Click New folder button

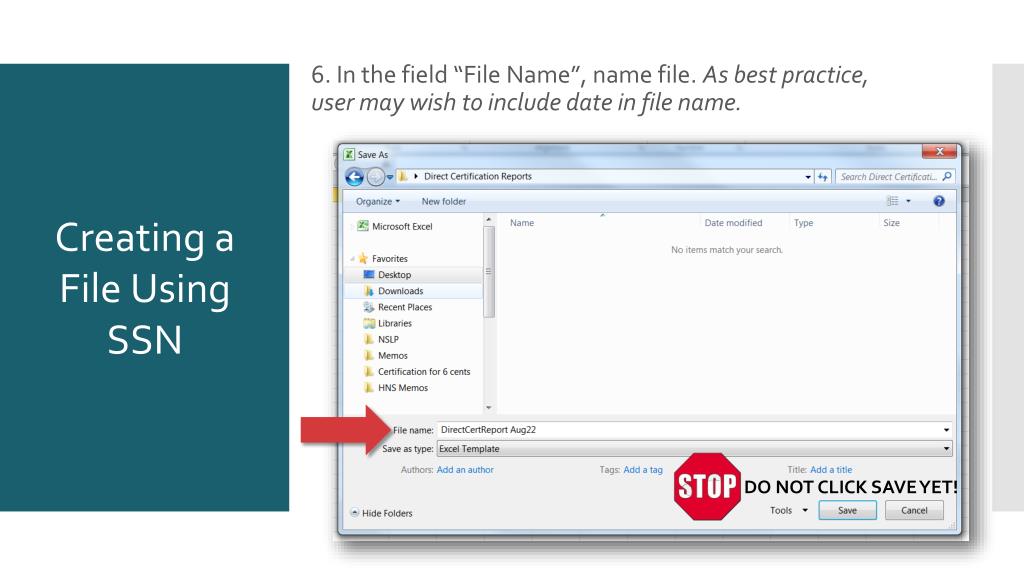click(x=443, y=202)
